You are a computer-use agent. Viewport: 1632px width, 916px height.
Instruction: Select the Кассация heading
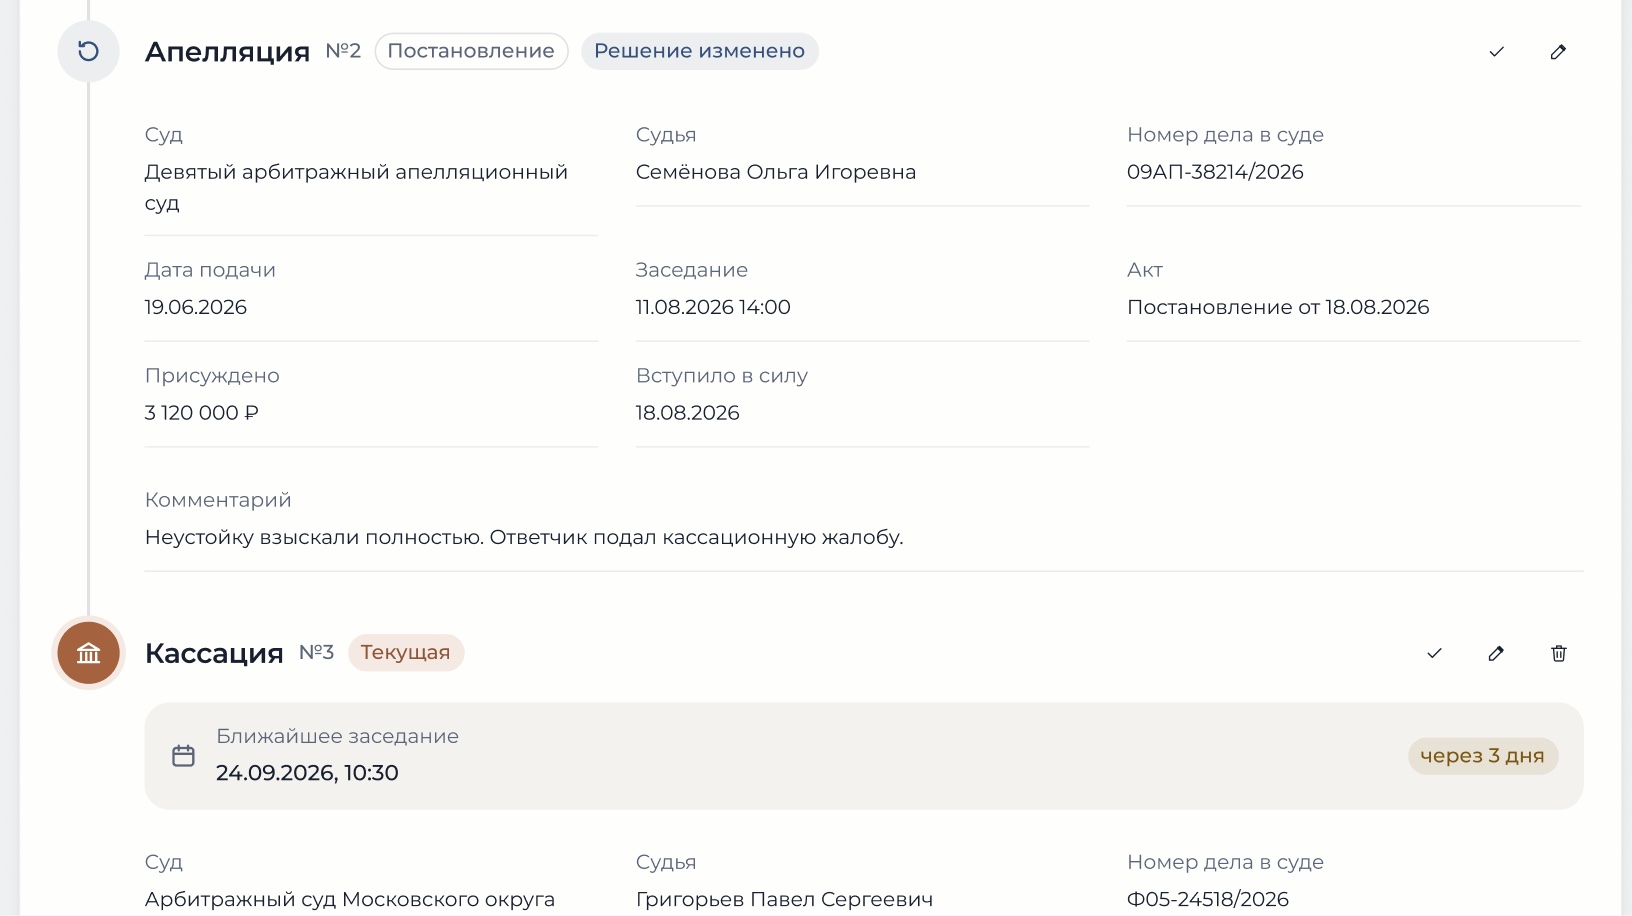pos(214,653)
